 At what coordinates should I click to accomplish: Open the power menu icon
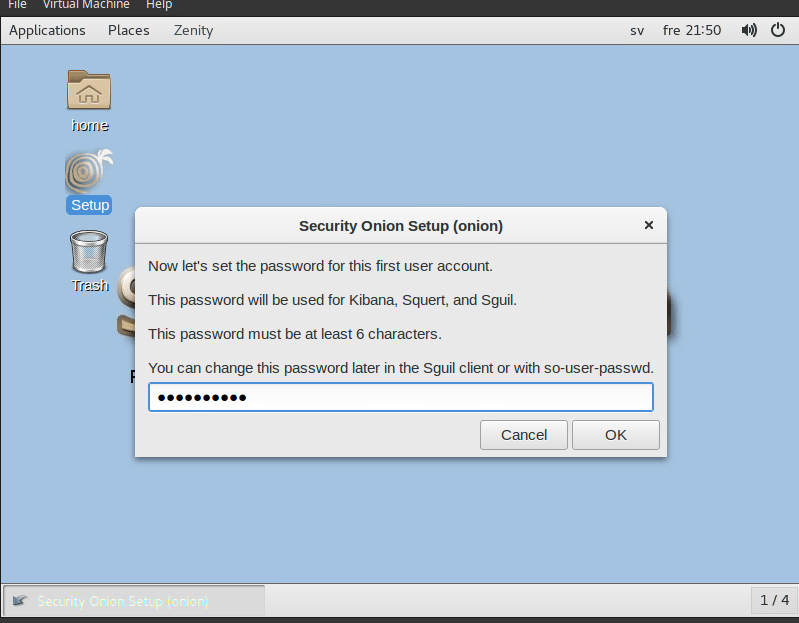(778, 30)
